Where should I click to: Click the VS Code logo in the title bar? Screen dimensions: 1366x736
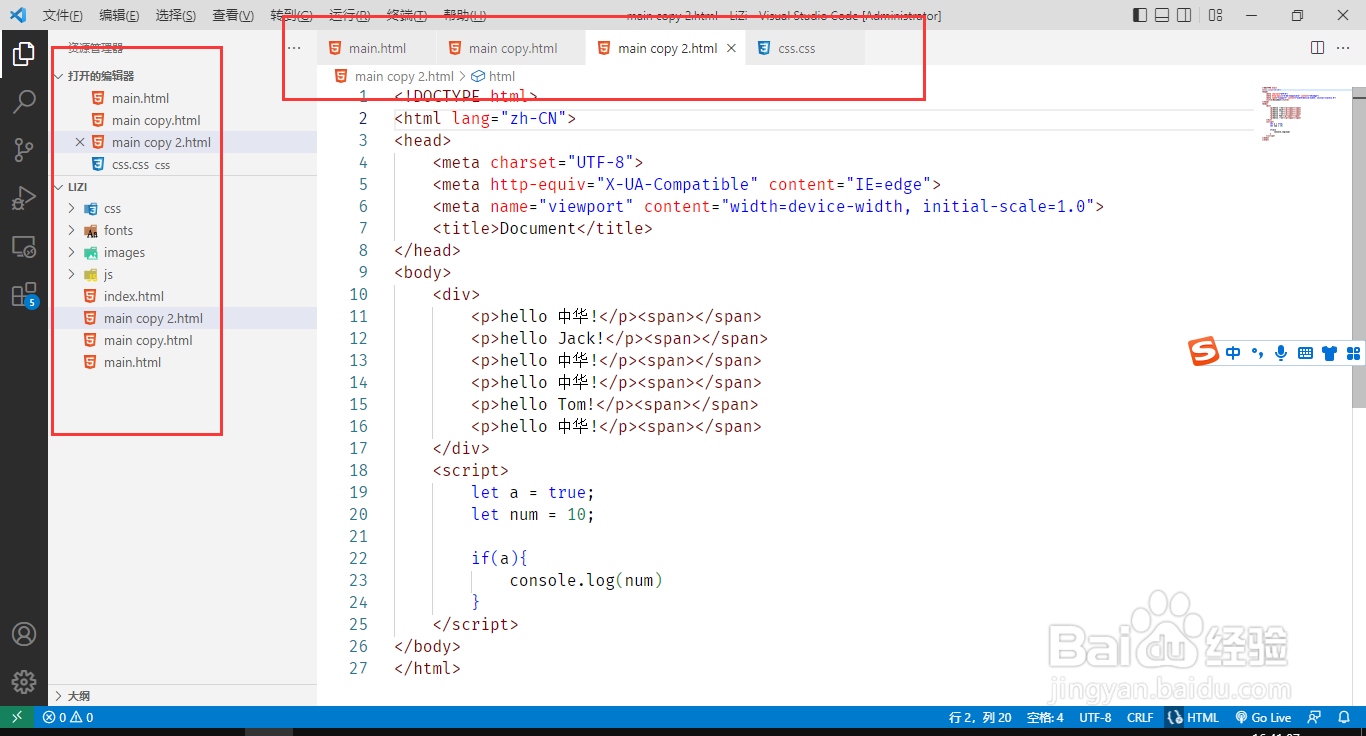18,15
